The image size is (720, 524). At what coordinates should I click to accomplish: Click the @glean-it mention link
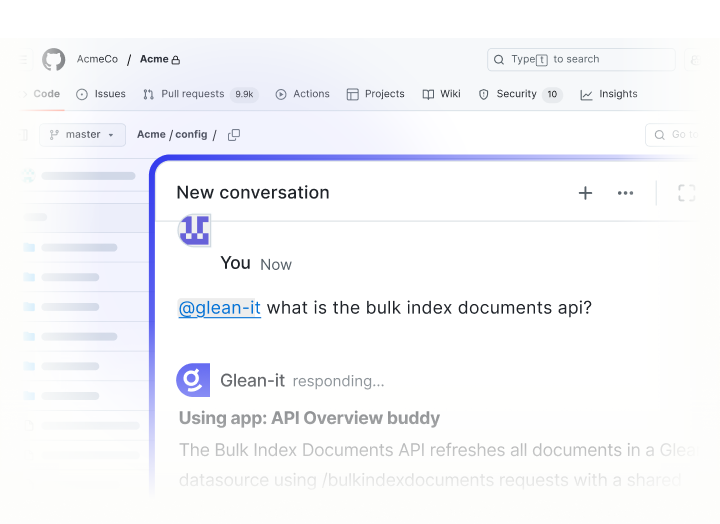click(x=219, y=308)
